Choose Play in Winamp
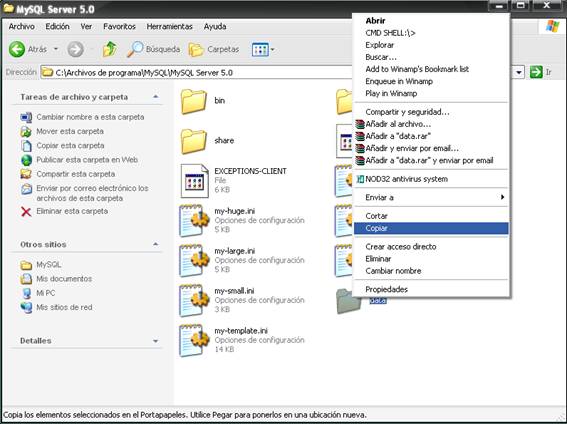This screenshot has height=424, width=567. click(x=431, y=93)
